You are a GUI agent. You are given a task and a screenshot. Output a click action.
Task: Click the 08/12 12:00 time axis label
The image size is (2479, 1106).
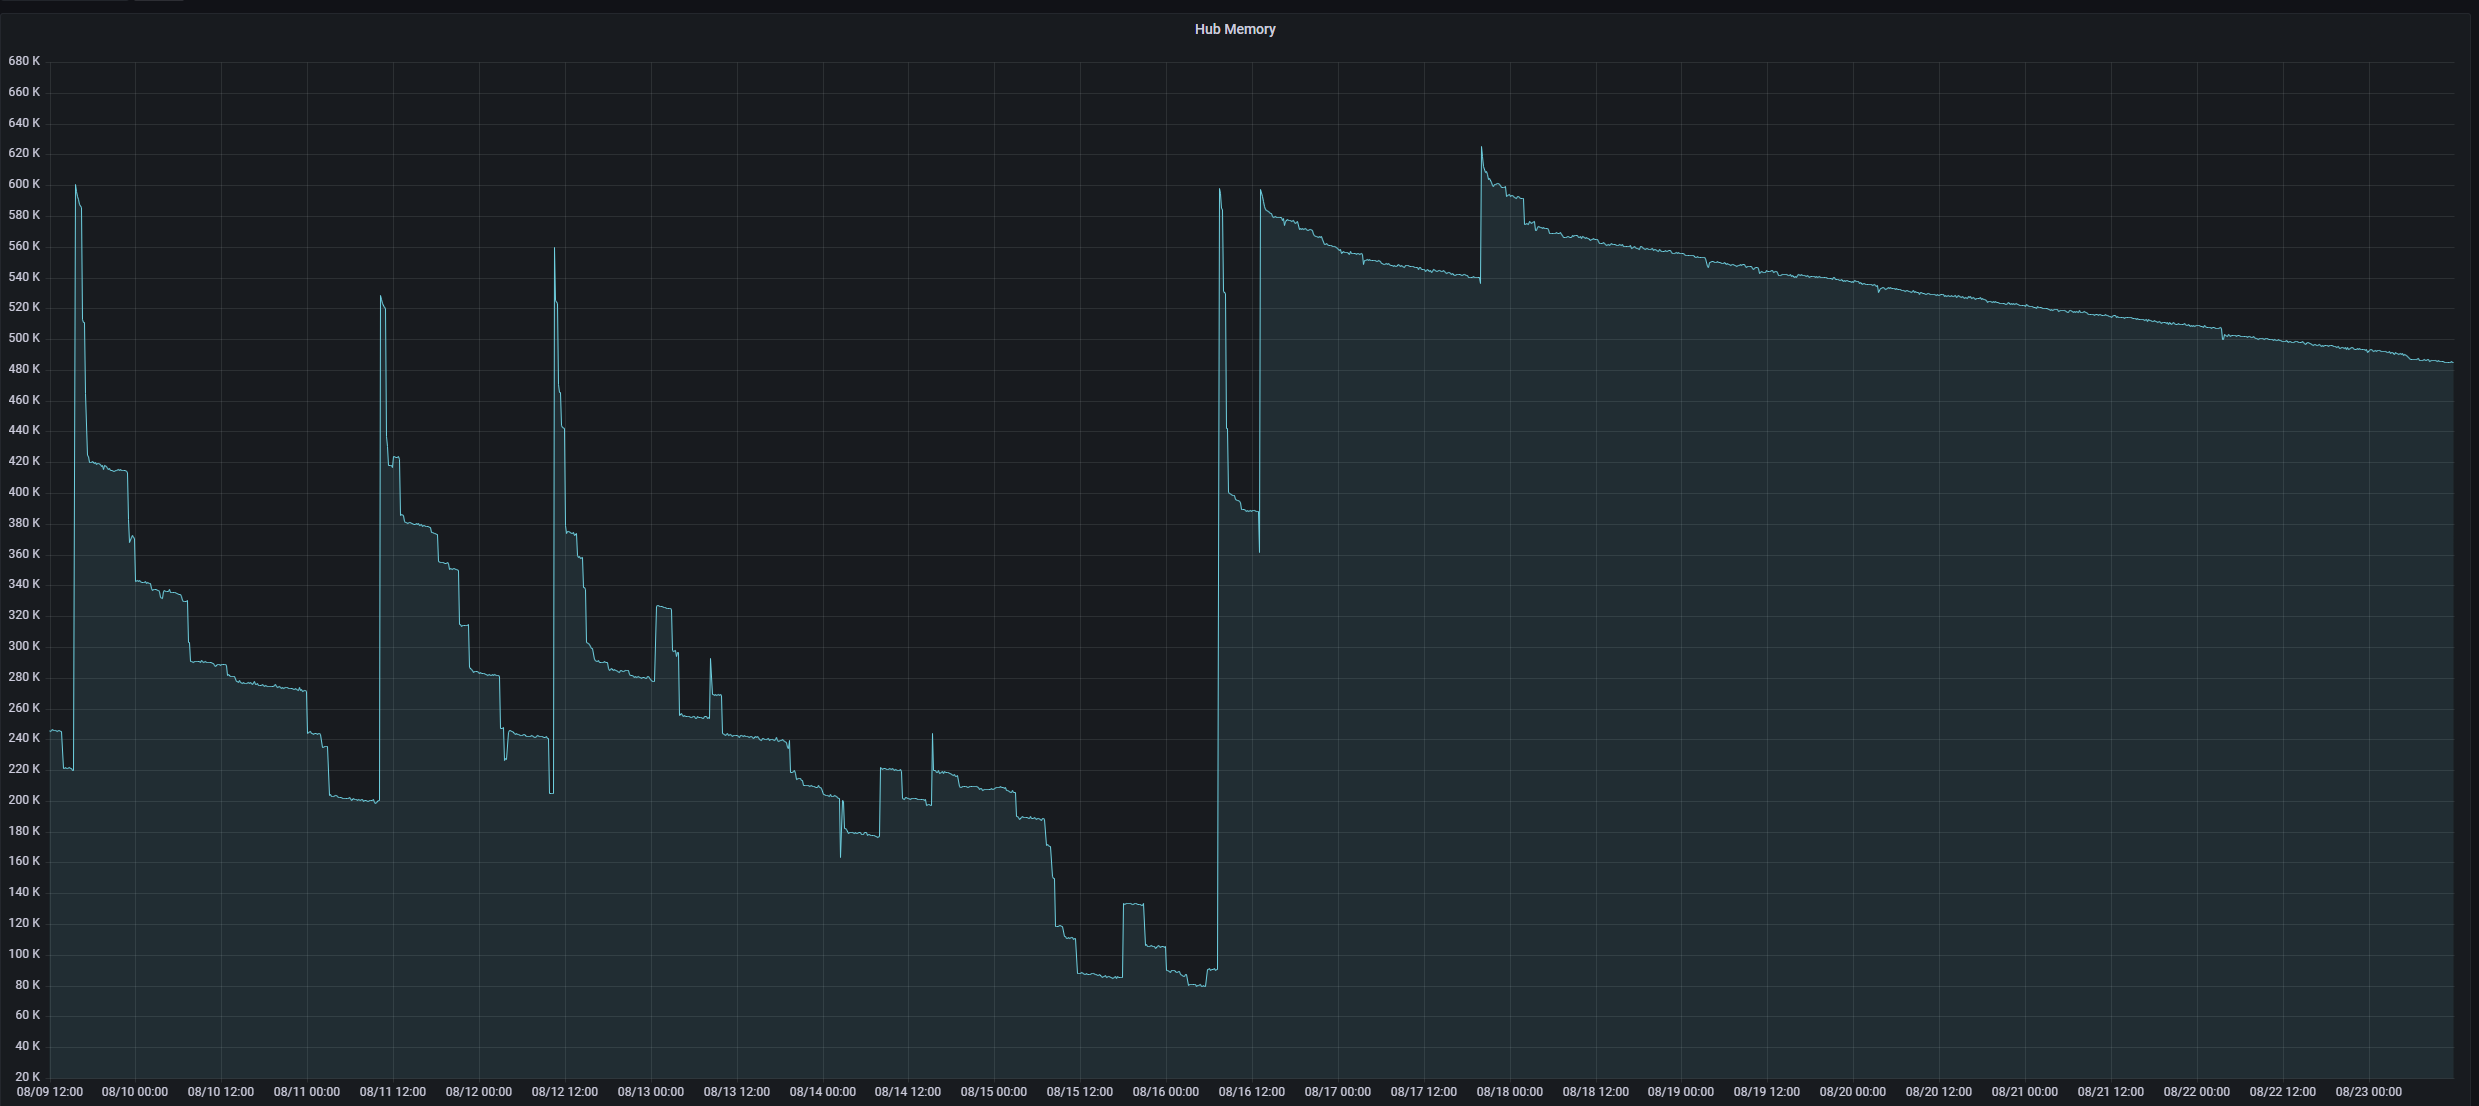(x=565, y=1092)
